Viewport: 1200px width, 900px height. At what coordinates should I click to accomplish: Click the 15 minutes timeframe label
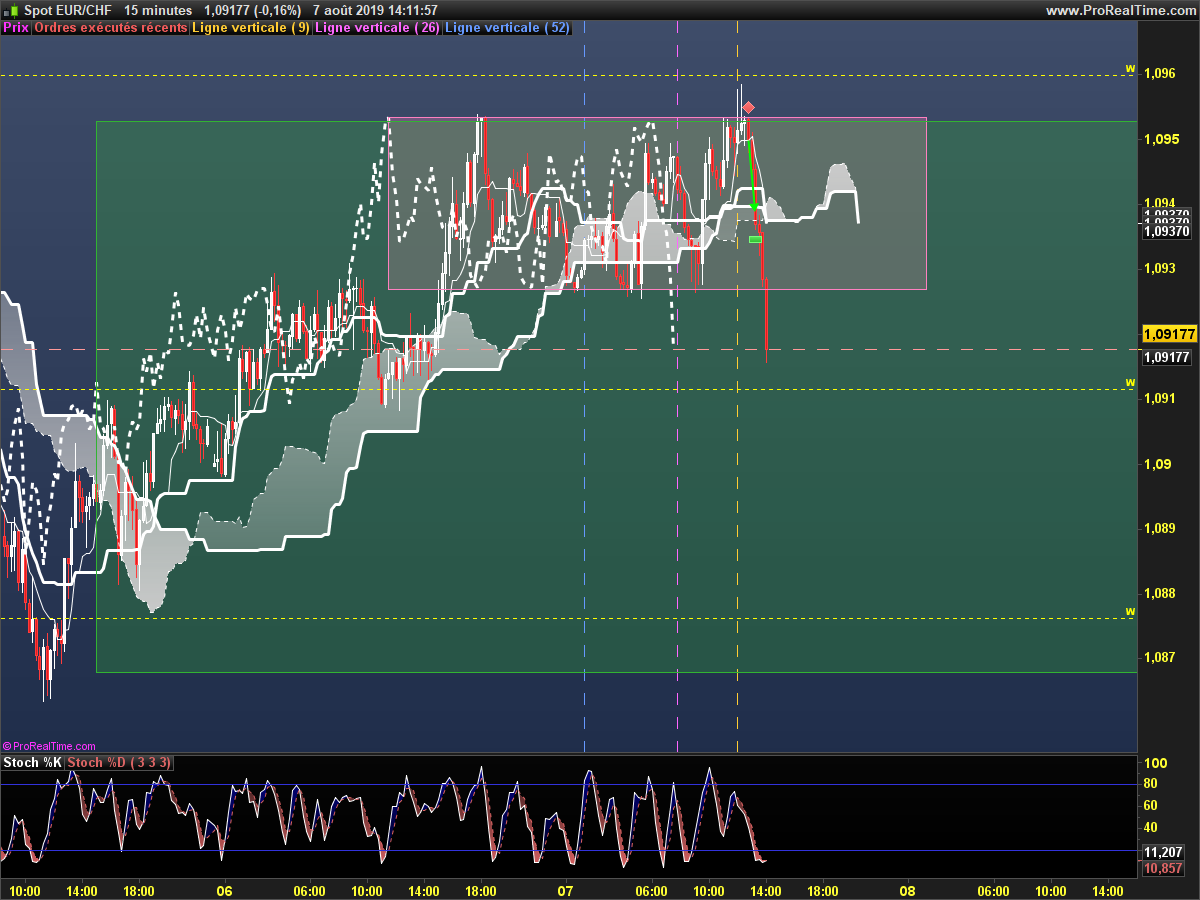pos(158,10)
